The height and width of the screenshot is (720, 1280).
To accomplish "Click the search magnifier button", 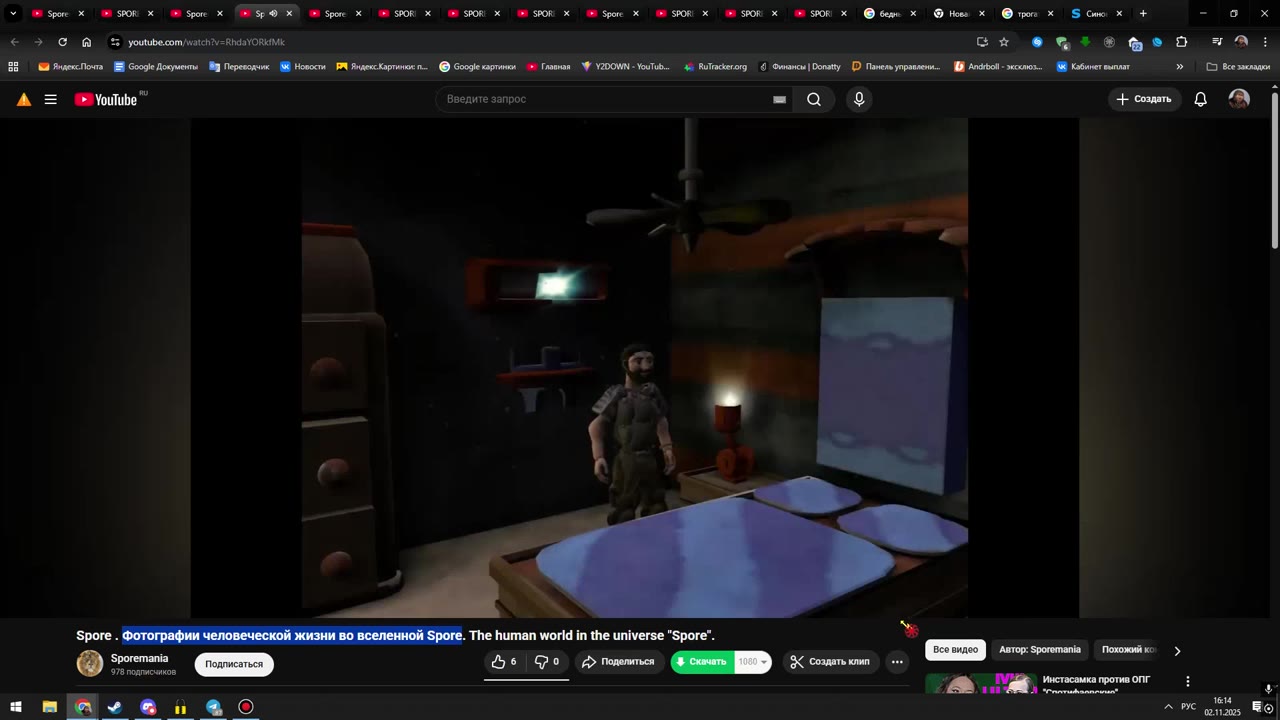I will [x=814, y=99].
